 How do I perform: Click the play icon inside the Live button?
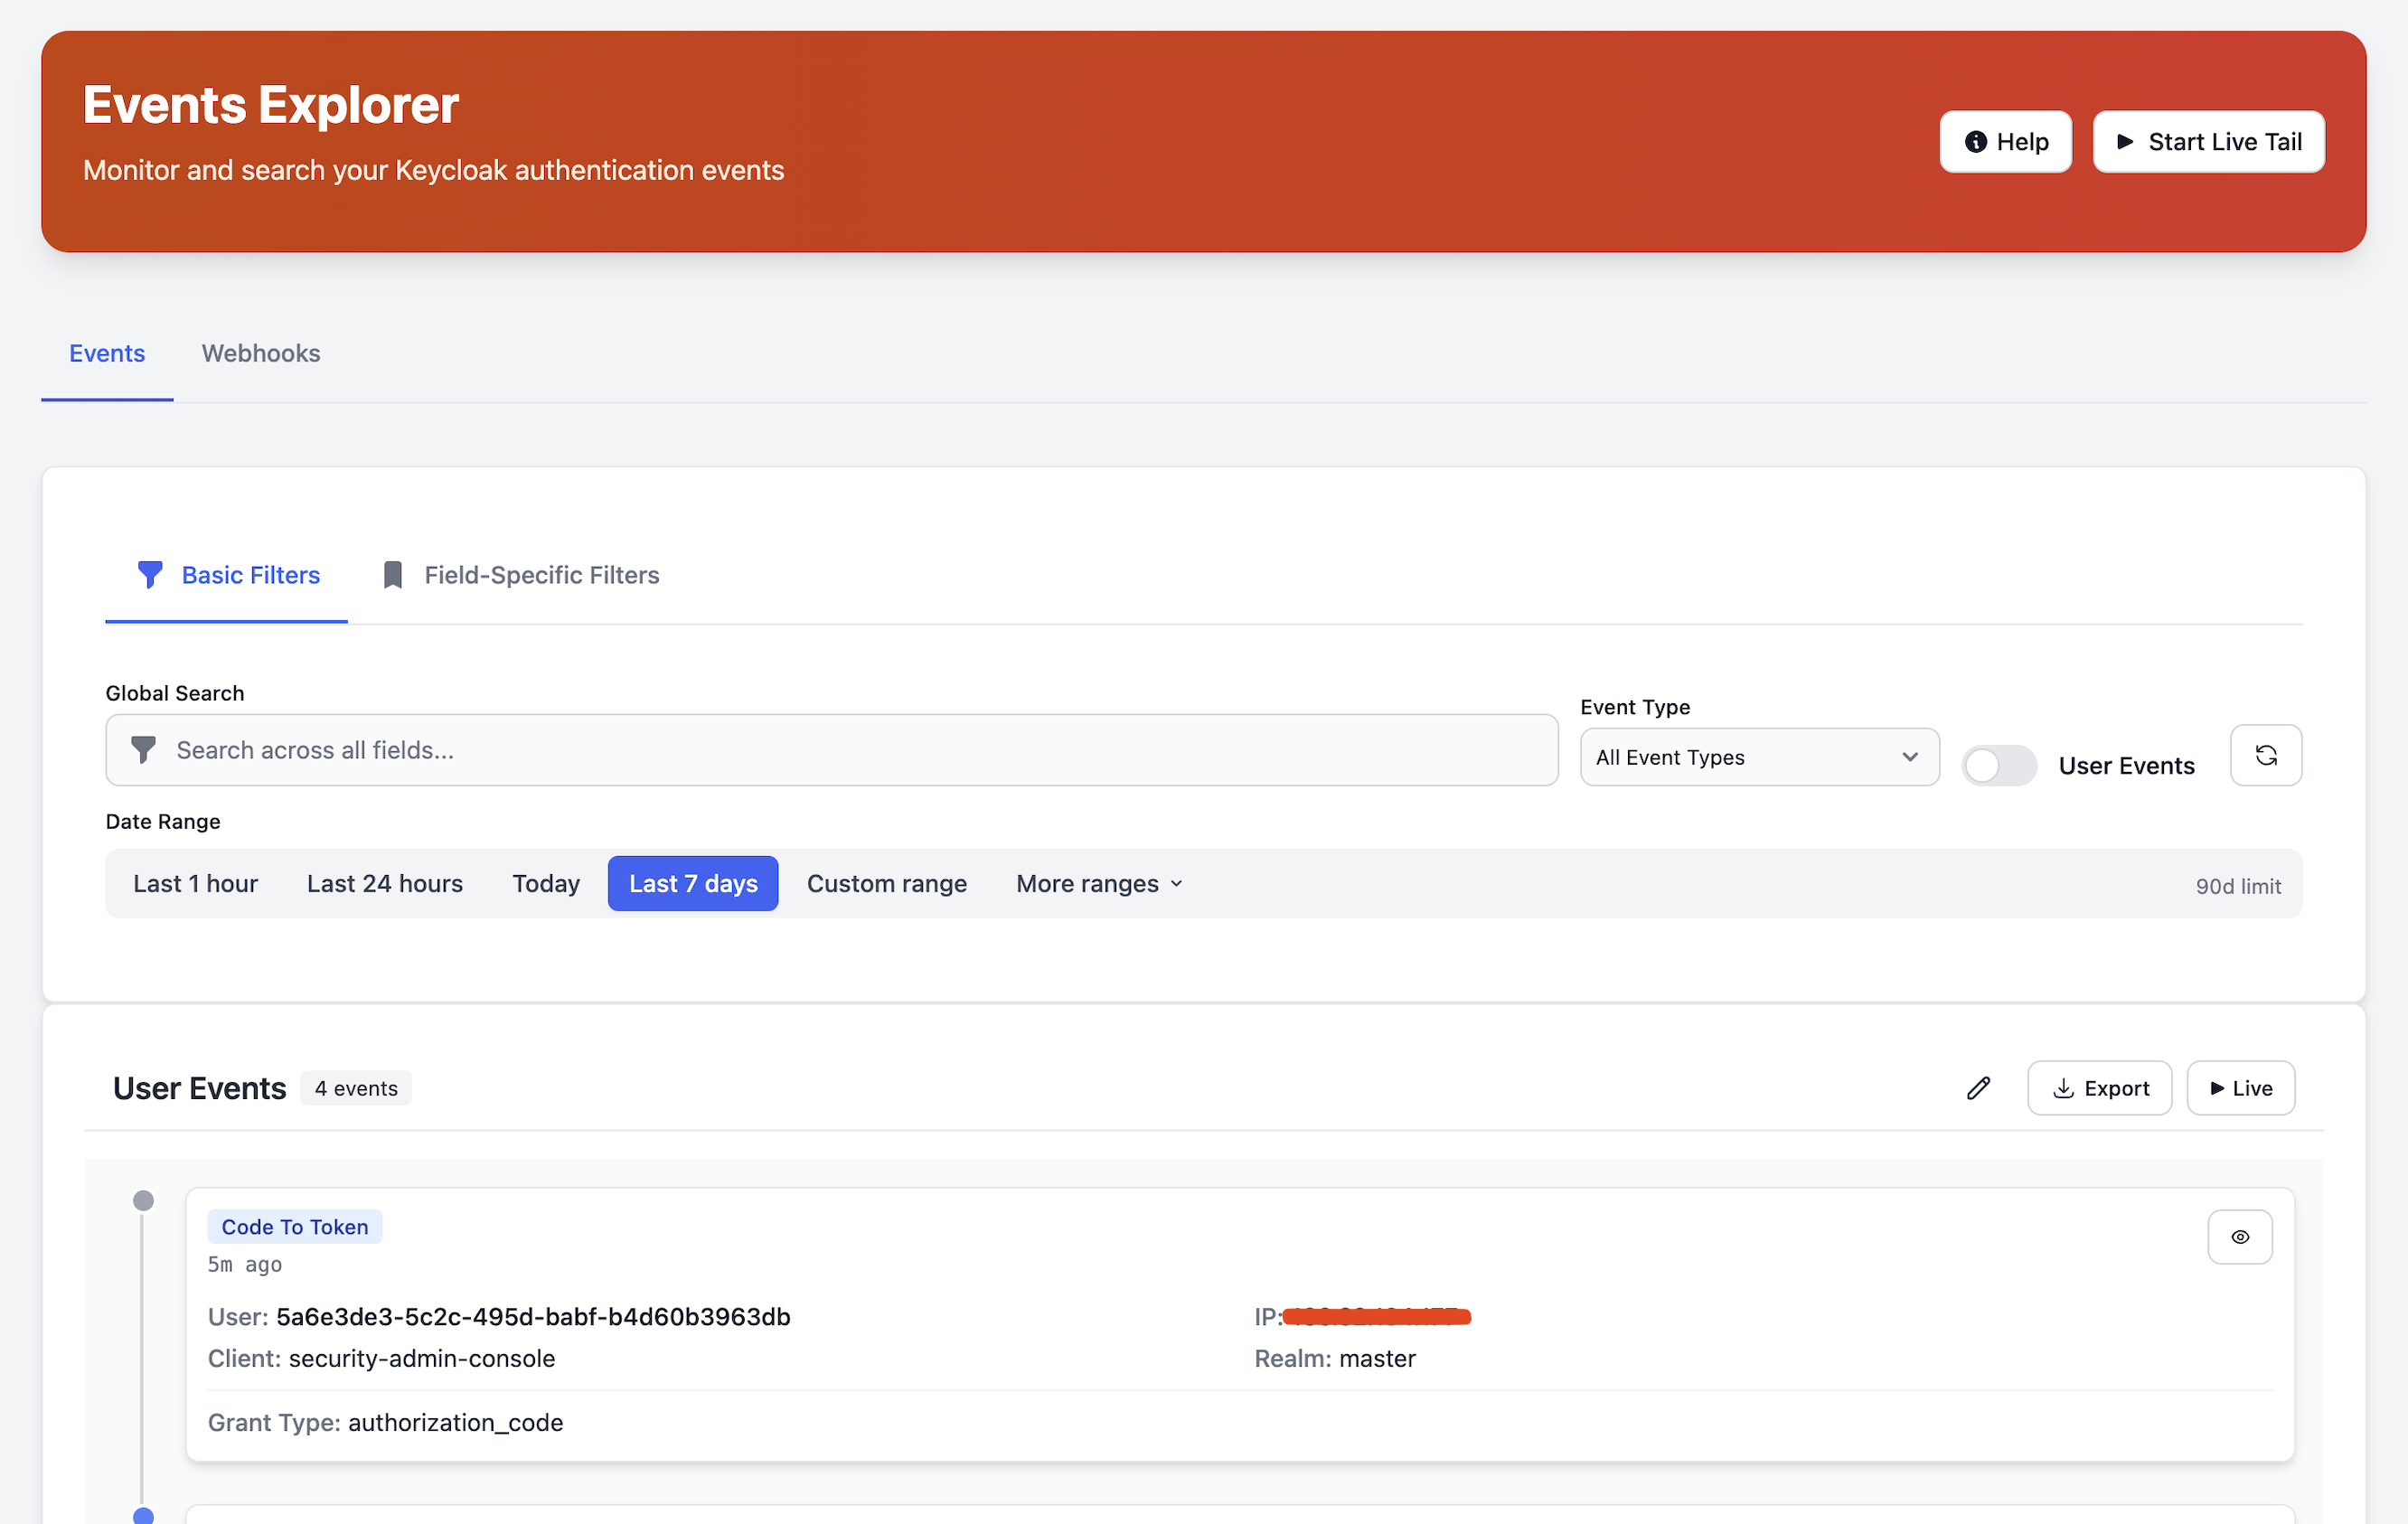click(2218, 1088)
